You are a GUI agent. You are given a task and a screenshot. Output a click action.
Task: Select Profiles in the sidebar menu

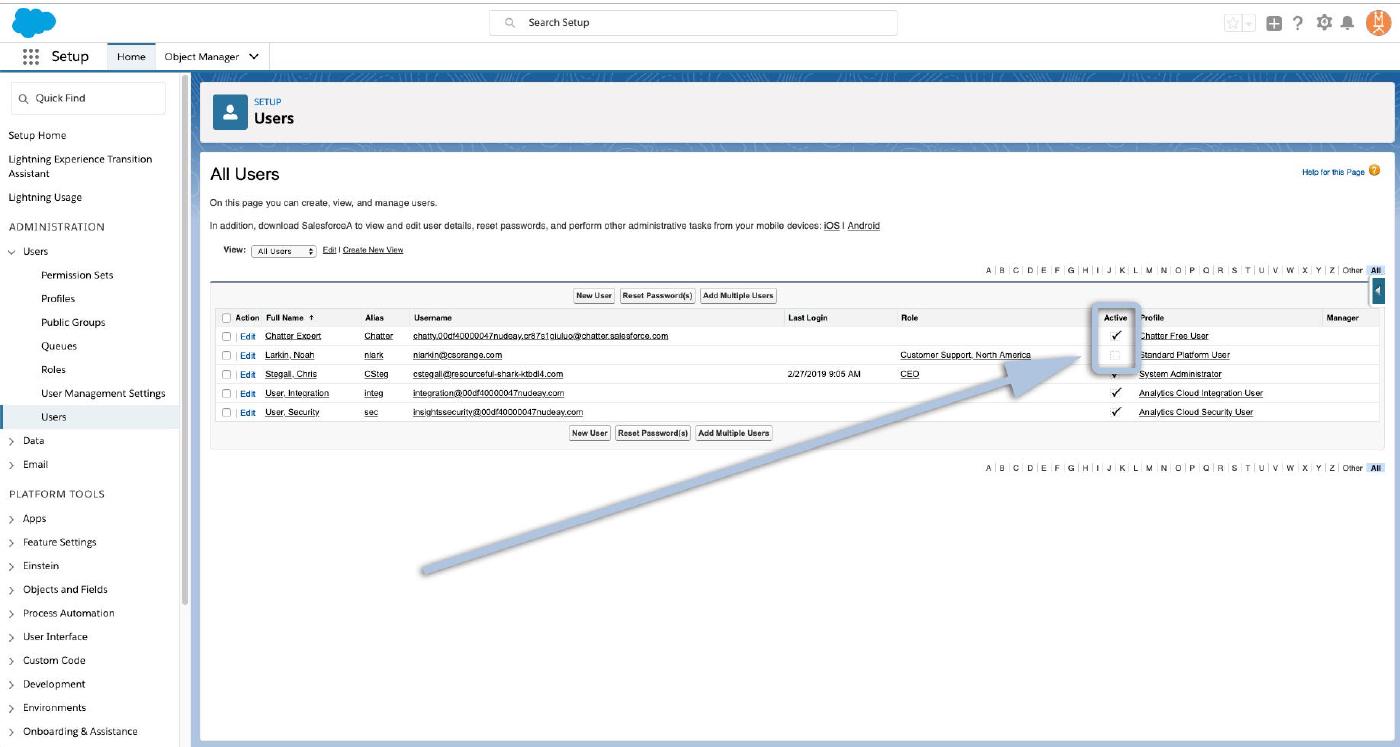[x=58, y=299]
